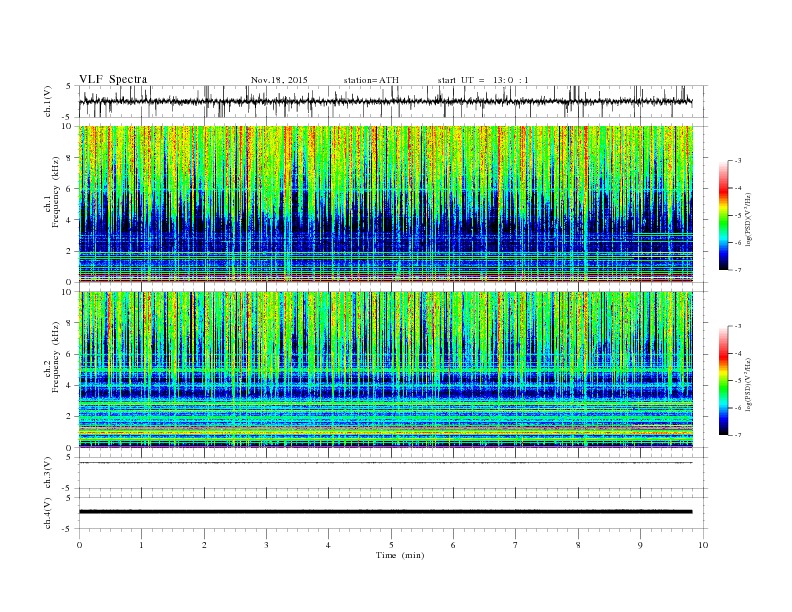
Task: Click the 'start UT = 13:0 :1' label
Action: click(x=483, y=80)
